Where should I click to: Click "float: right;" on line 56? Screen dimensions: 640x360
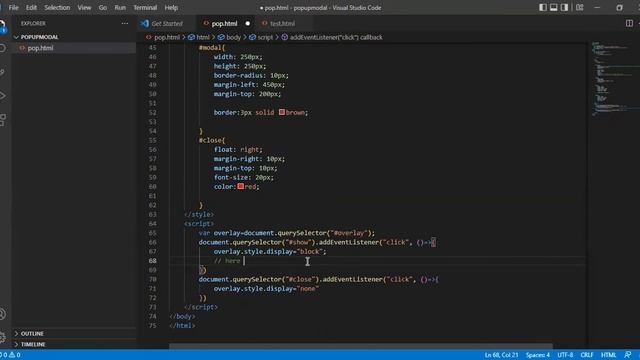(238, 149)
